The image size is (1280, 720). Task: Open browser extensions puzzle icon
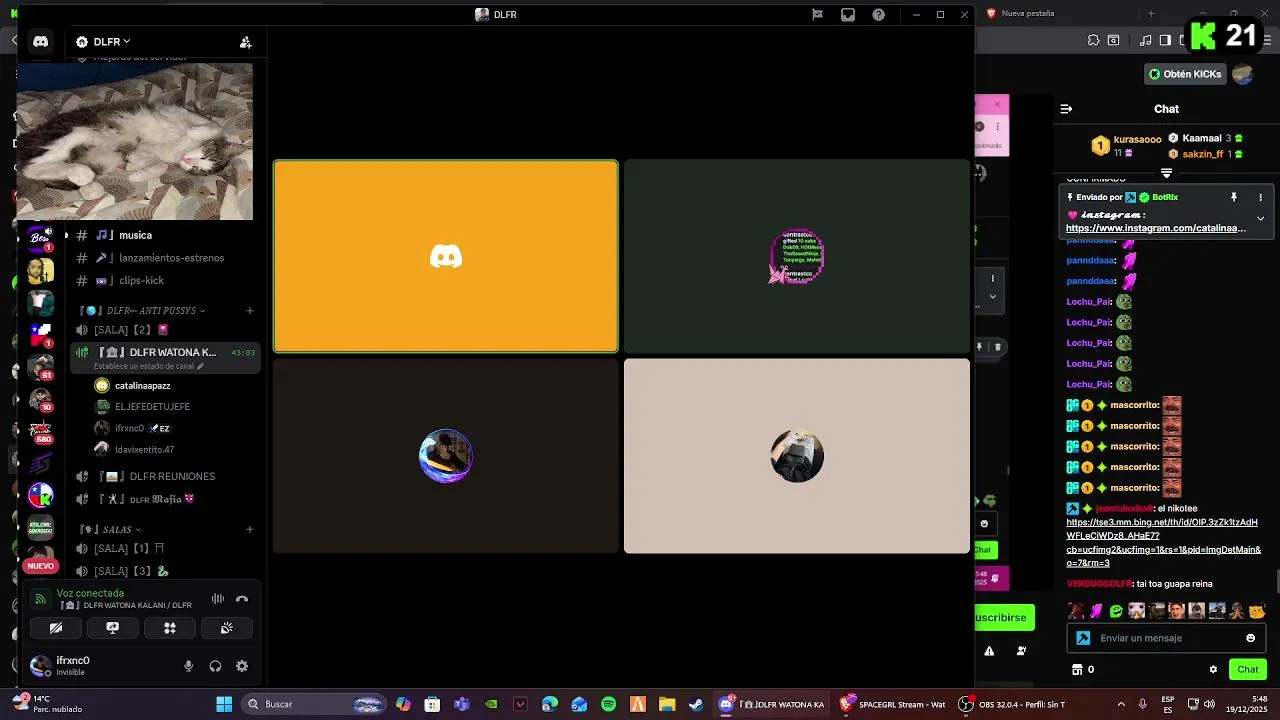tap(1093, 40)
